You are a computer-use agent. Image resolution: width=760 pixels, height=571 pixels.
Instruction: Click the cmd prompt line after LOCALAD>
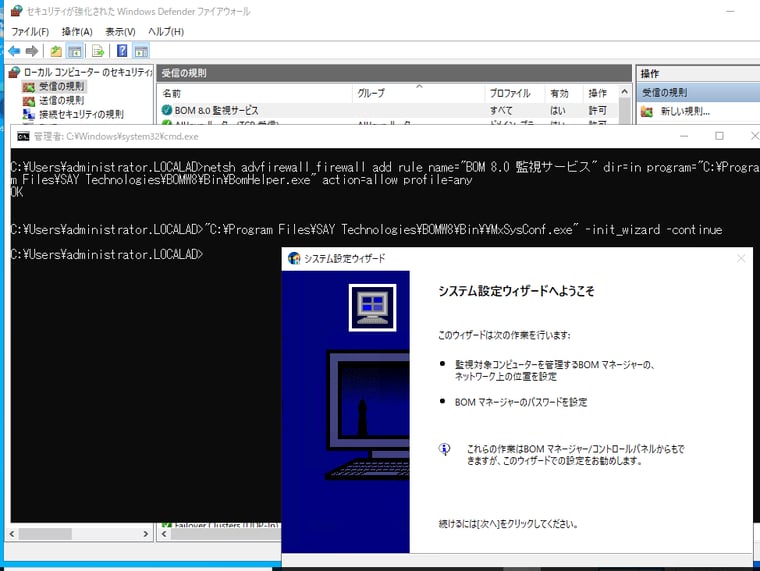[x=107, y=254]
